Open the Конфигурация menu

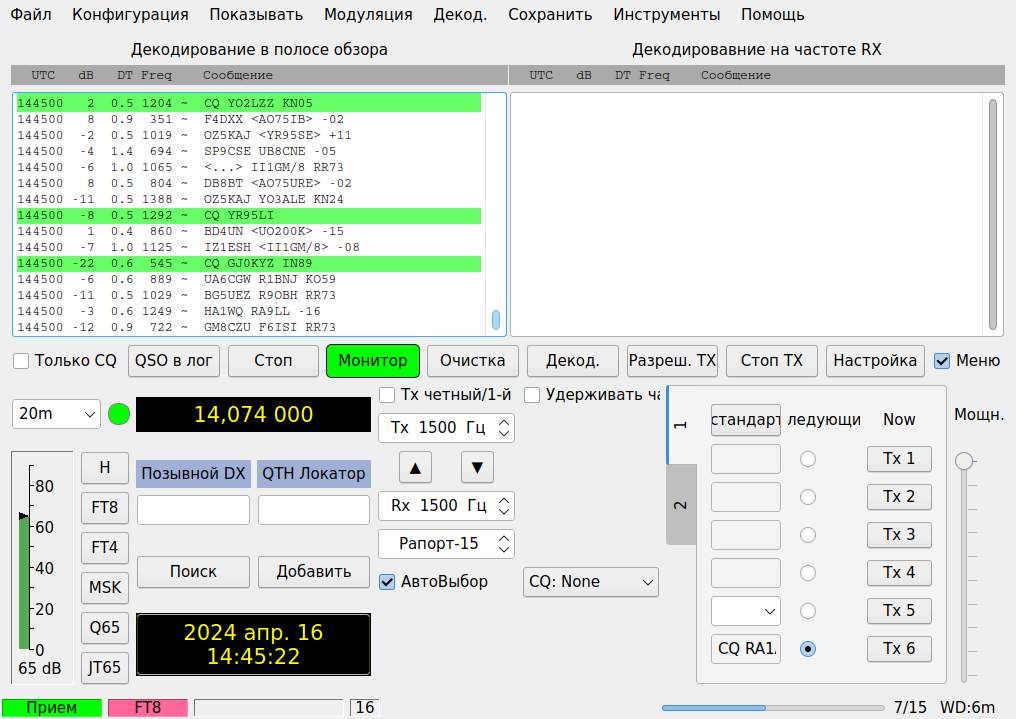click(x=130, y=14)
